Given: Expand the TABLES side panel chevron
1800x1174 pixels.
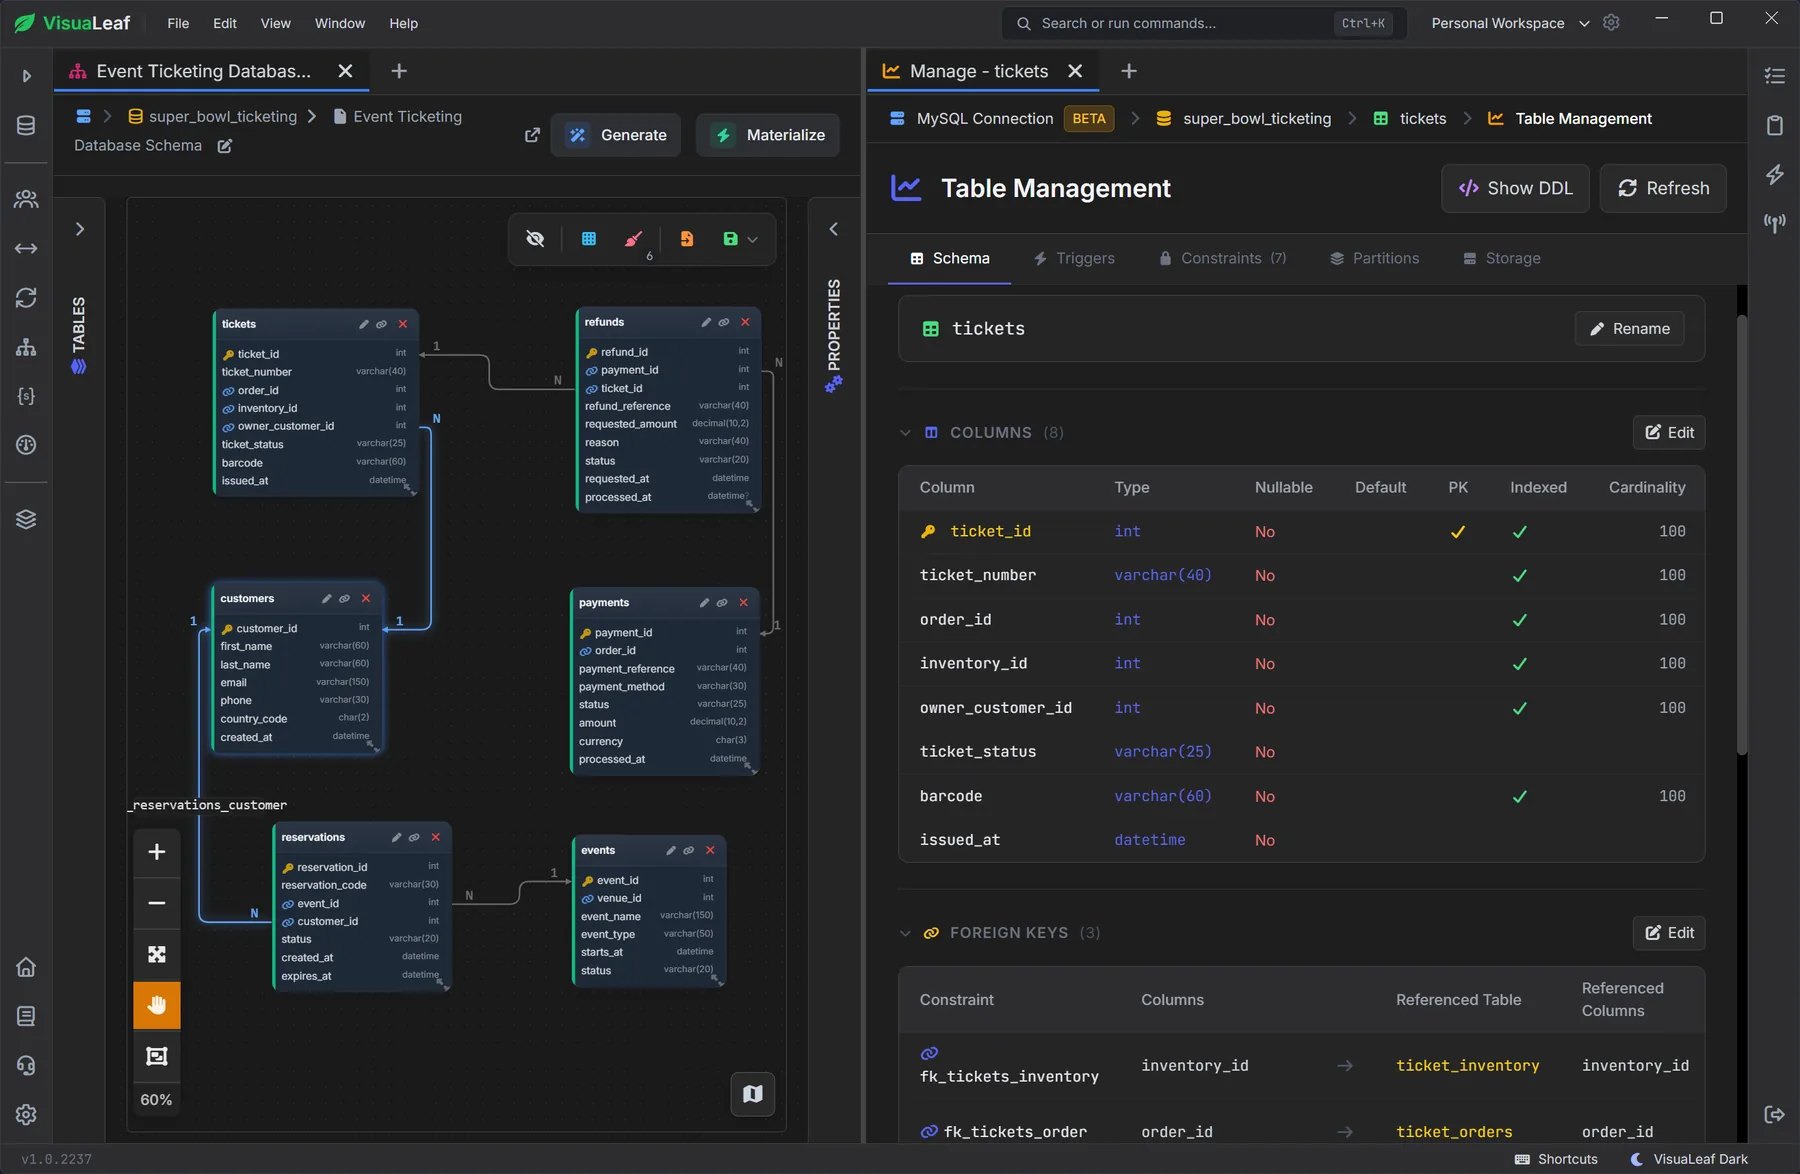Looking at the screenshot, I should tap(80, 229).
